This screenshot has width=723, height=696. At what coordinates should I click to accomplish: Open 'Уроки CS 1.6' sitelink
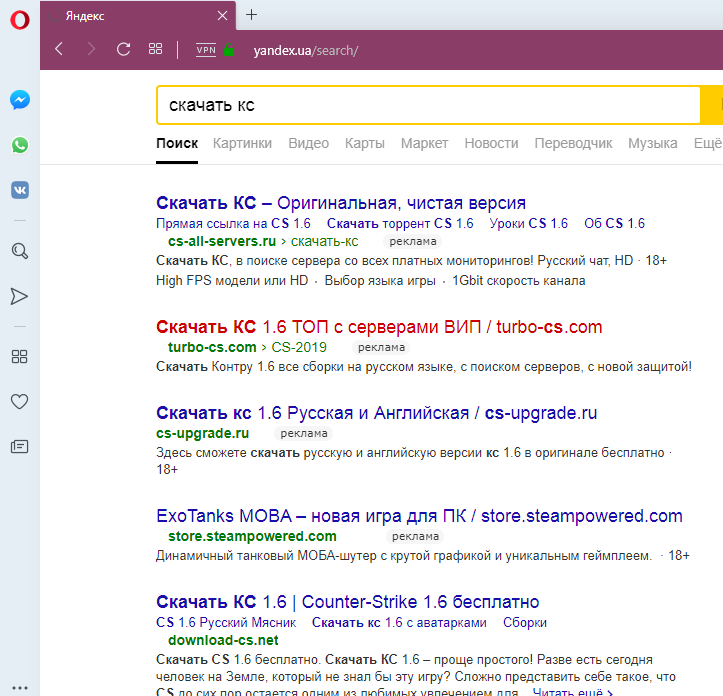(x=528, y=223)
